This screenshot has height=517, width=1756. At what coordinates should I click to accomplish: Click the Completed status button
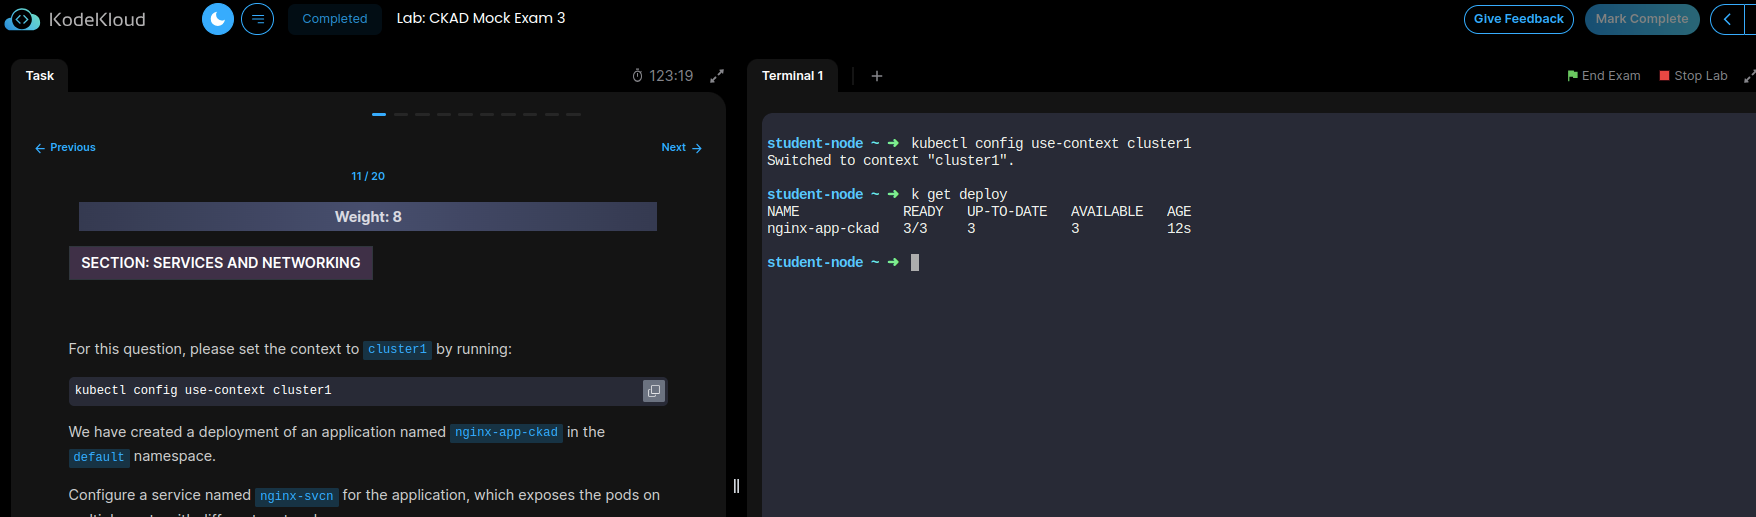pos(335,19)
